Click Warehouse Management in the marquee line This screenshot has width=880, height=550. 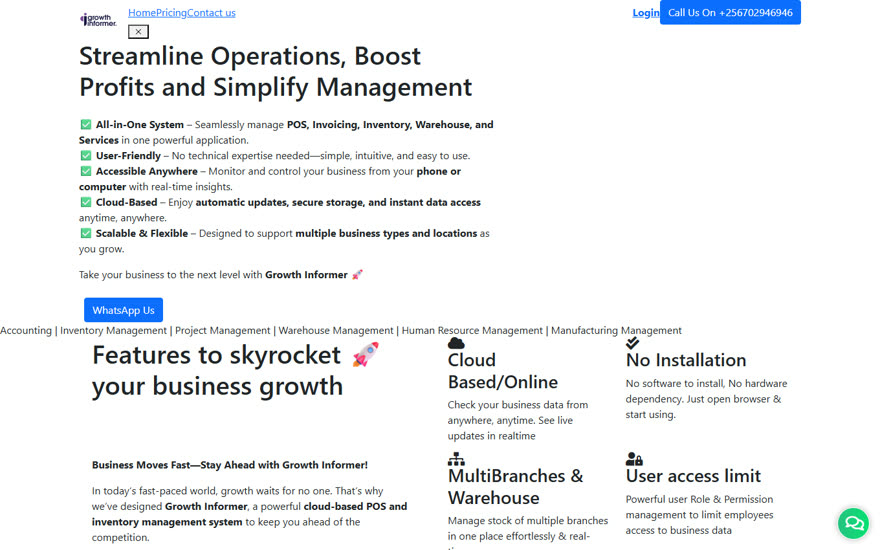(336, 331)
